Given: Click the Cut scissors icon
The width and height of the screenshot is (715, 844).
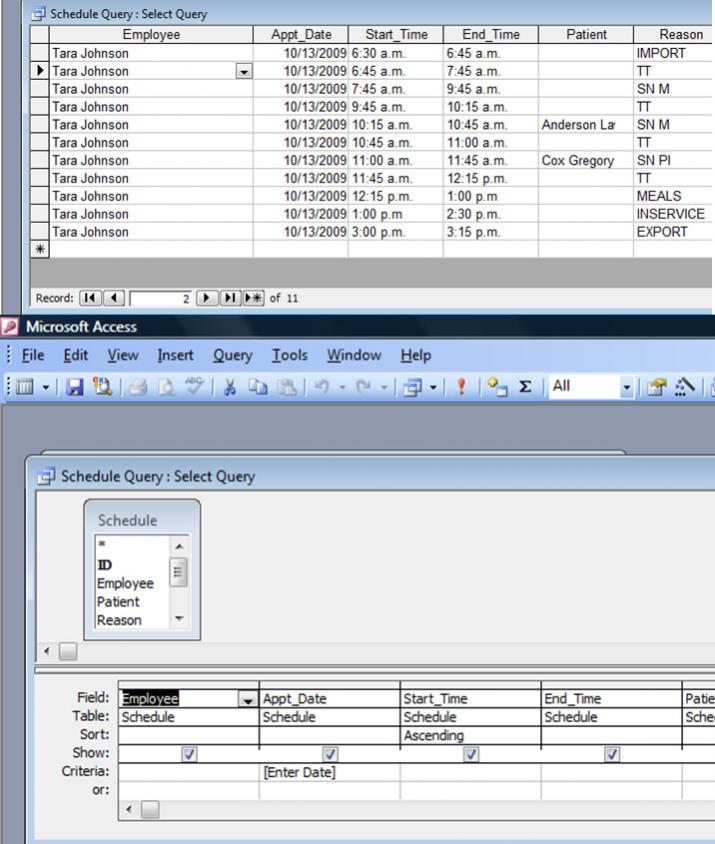Looking at the screenshot, I should click(x=230, y=387).
